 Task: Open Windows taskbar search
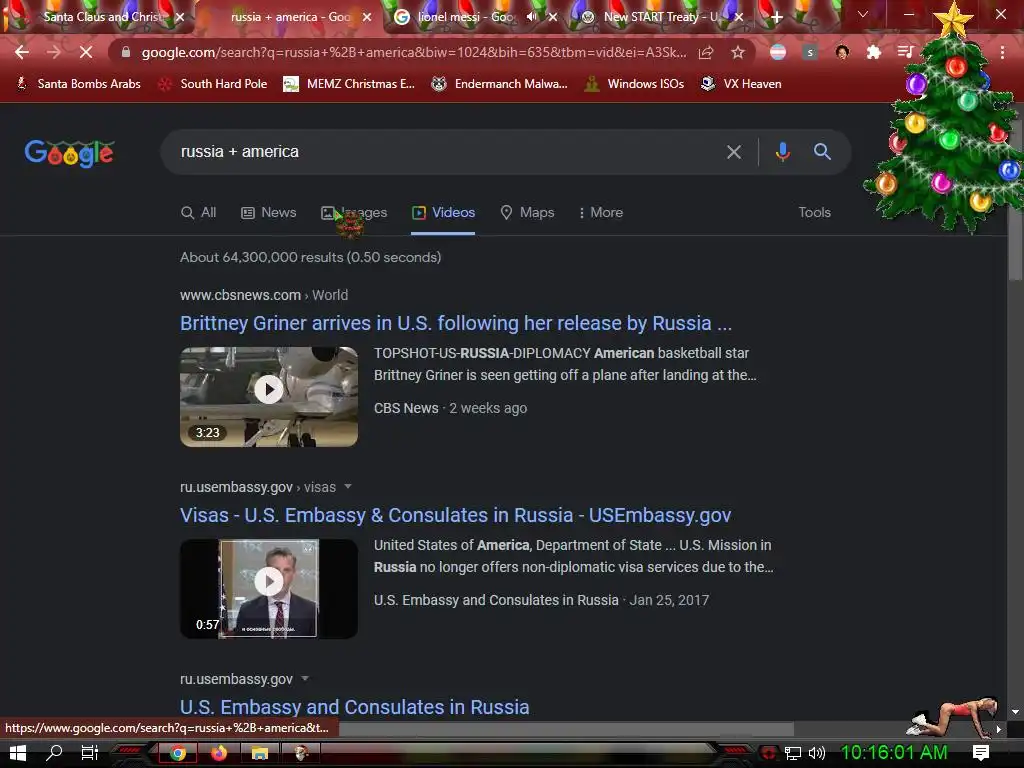pos(54,753)
